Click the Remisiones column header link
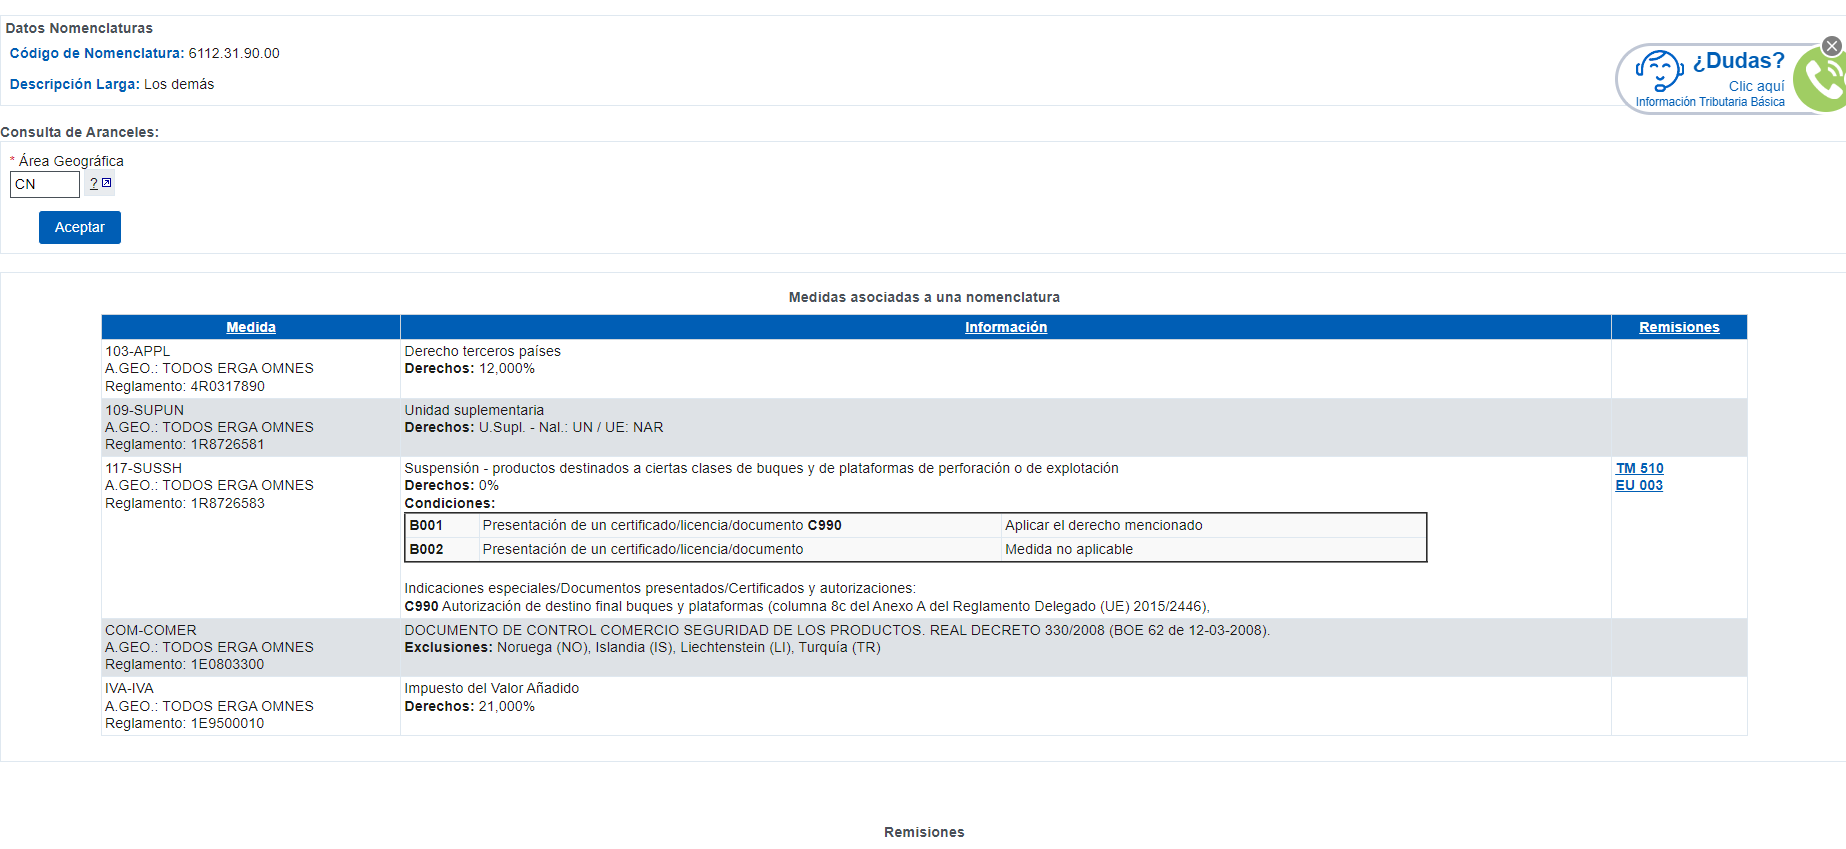The height and width of the screenshot is (849, 1846). [1678, 327]
